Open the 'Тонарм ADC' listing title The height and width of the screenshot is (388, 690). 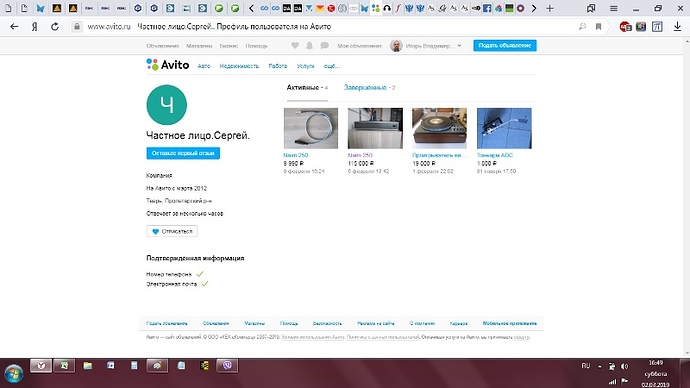point(495,155)
